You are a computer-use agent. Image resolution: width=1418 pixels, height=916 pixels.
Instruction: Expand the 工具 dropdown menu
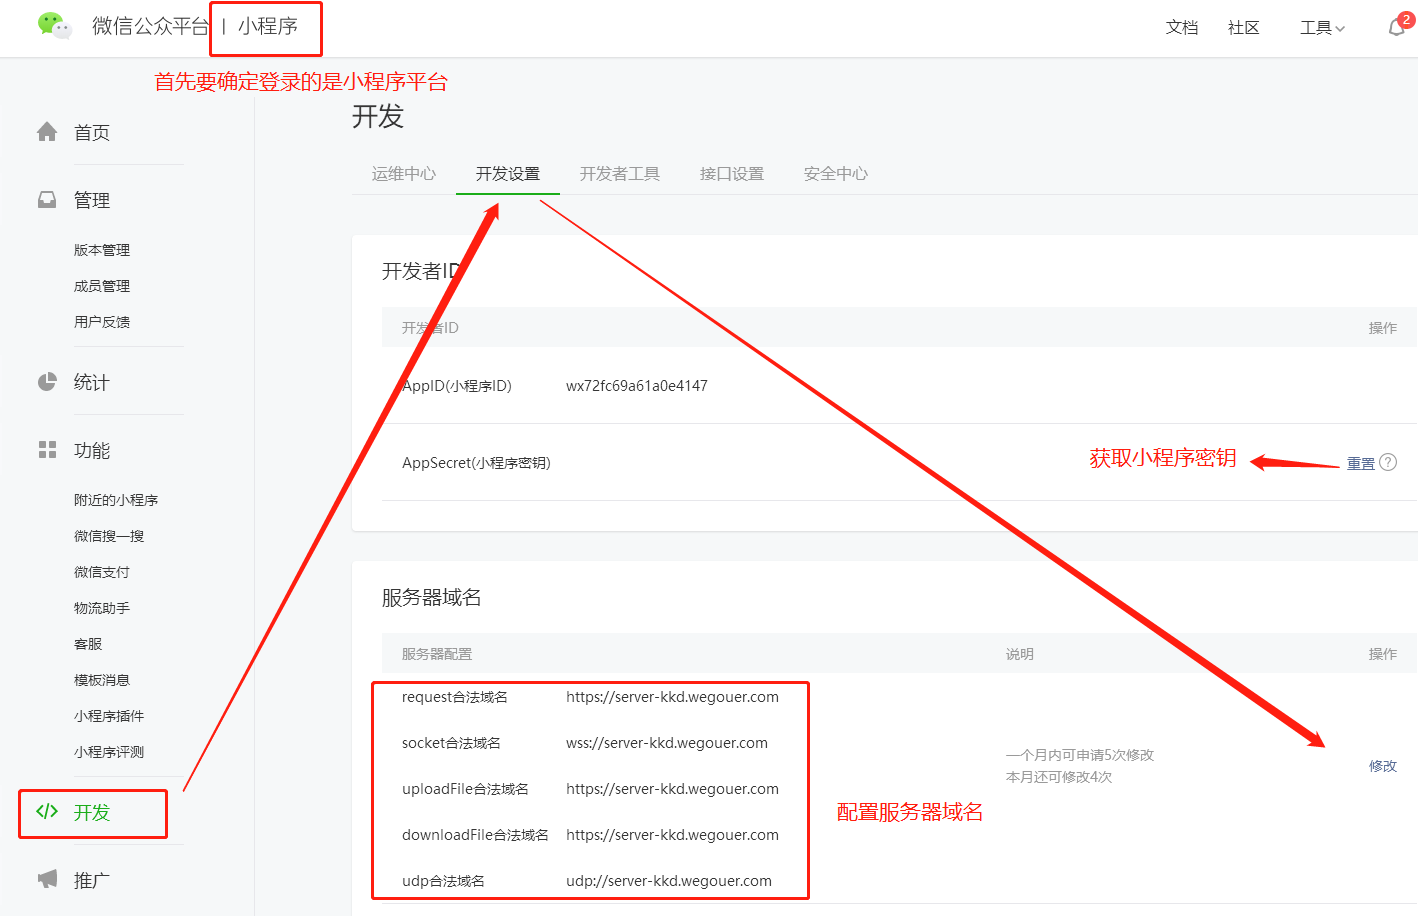click(x=1322, y=28)
